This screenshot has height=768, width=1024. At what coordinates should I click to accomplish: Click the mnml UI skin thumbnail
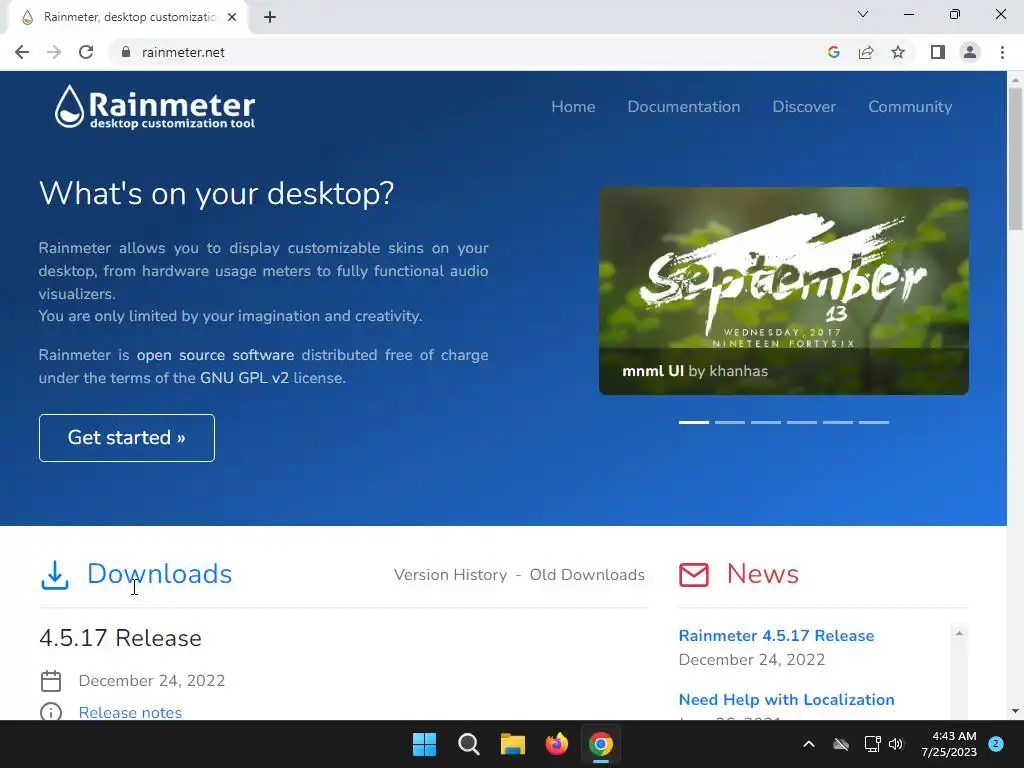pyautogui.click(x=784, y=291)
